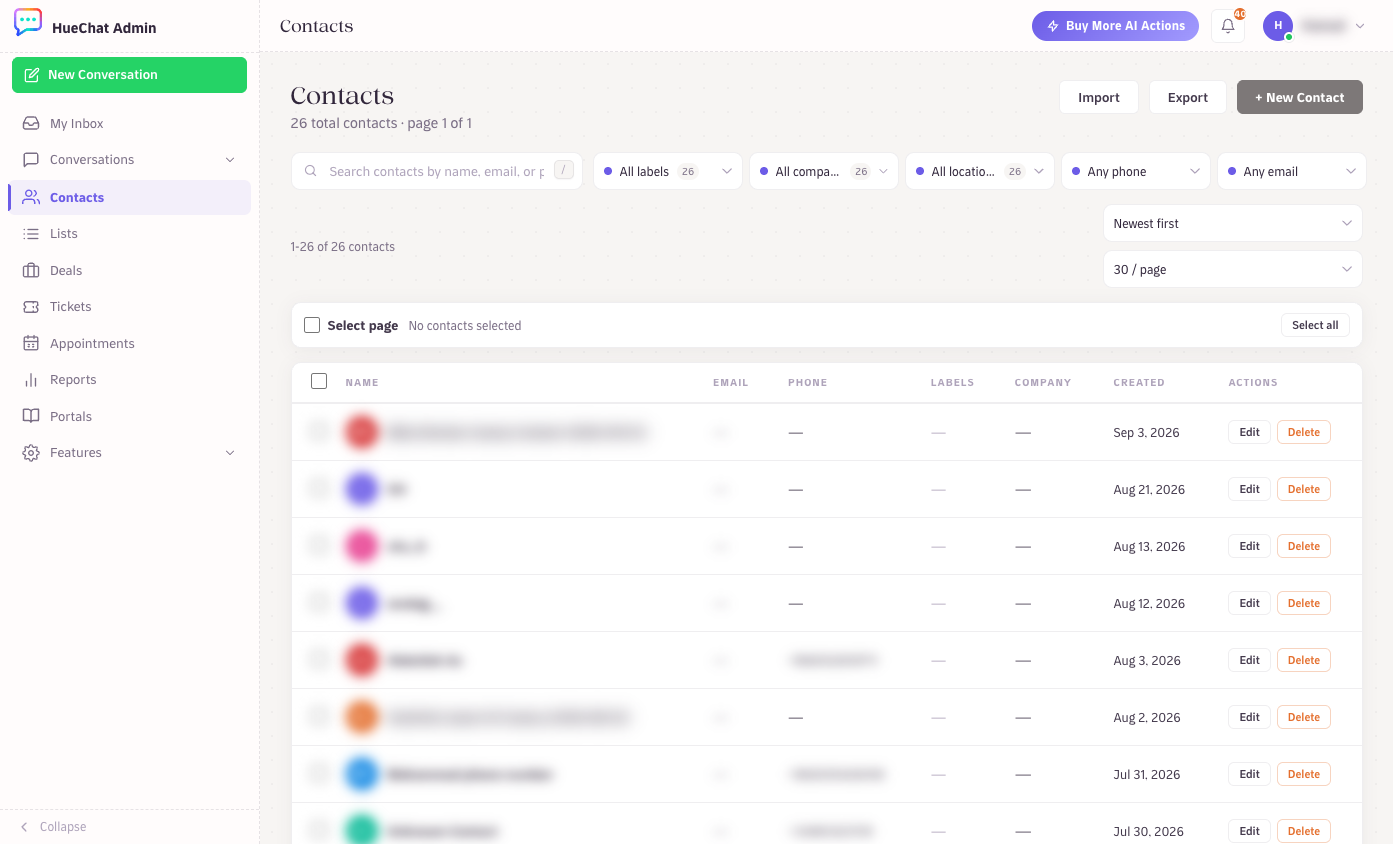Start a New Conversation
Image resolution: width=1393 pixels, height=844 pixels.
129,75
